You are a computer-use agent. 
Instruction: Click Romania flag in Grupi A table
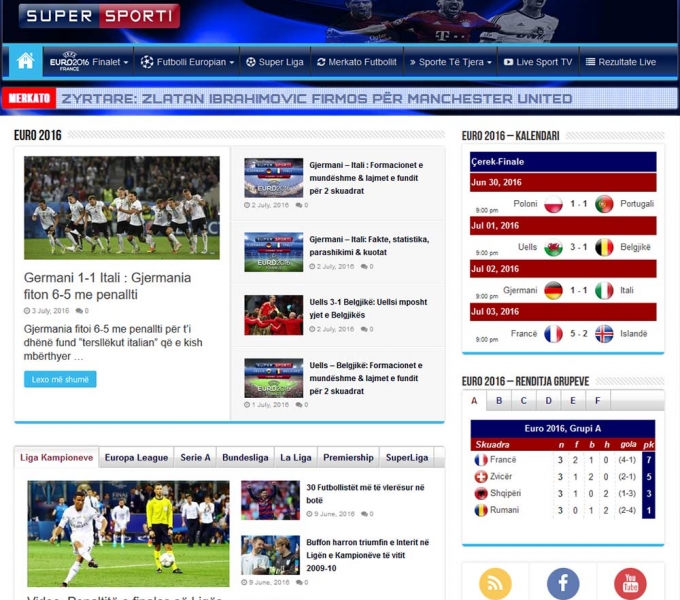point(481,510)
